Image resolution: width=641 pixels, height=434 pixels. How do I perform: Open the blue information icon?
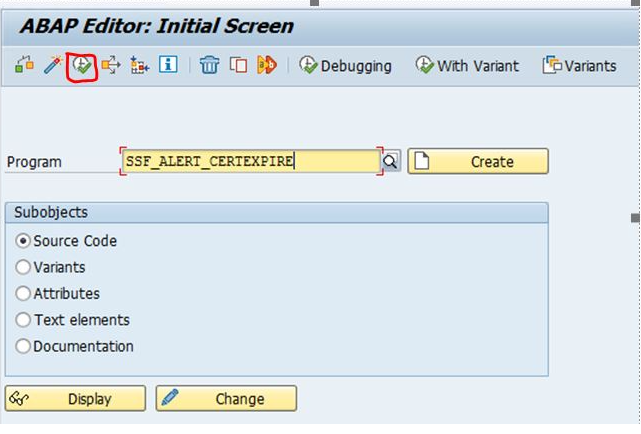tap(168, 66)
